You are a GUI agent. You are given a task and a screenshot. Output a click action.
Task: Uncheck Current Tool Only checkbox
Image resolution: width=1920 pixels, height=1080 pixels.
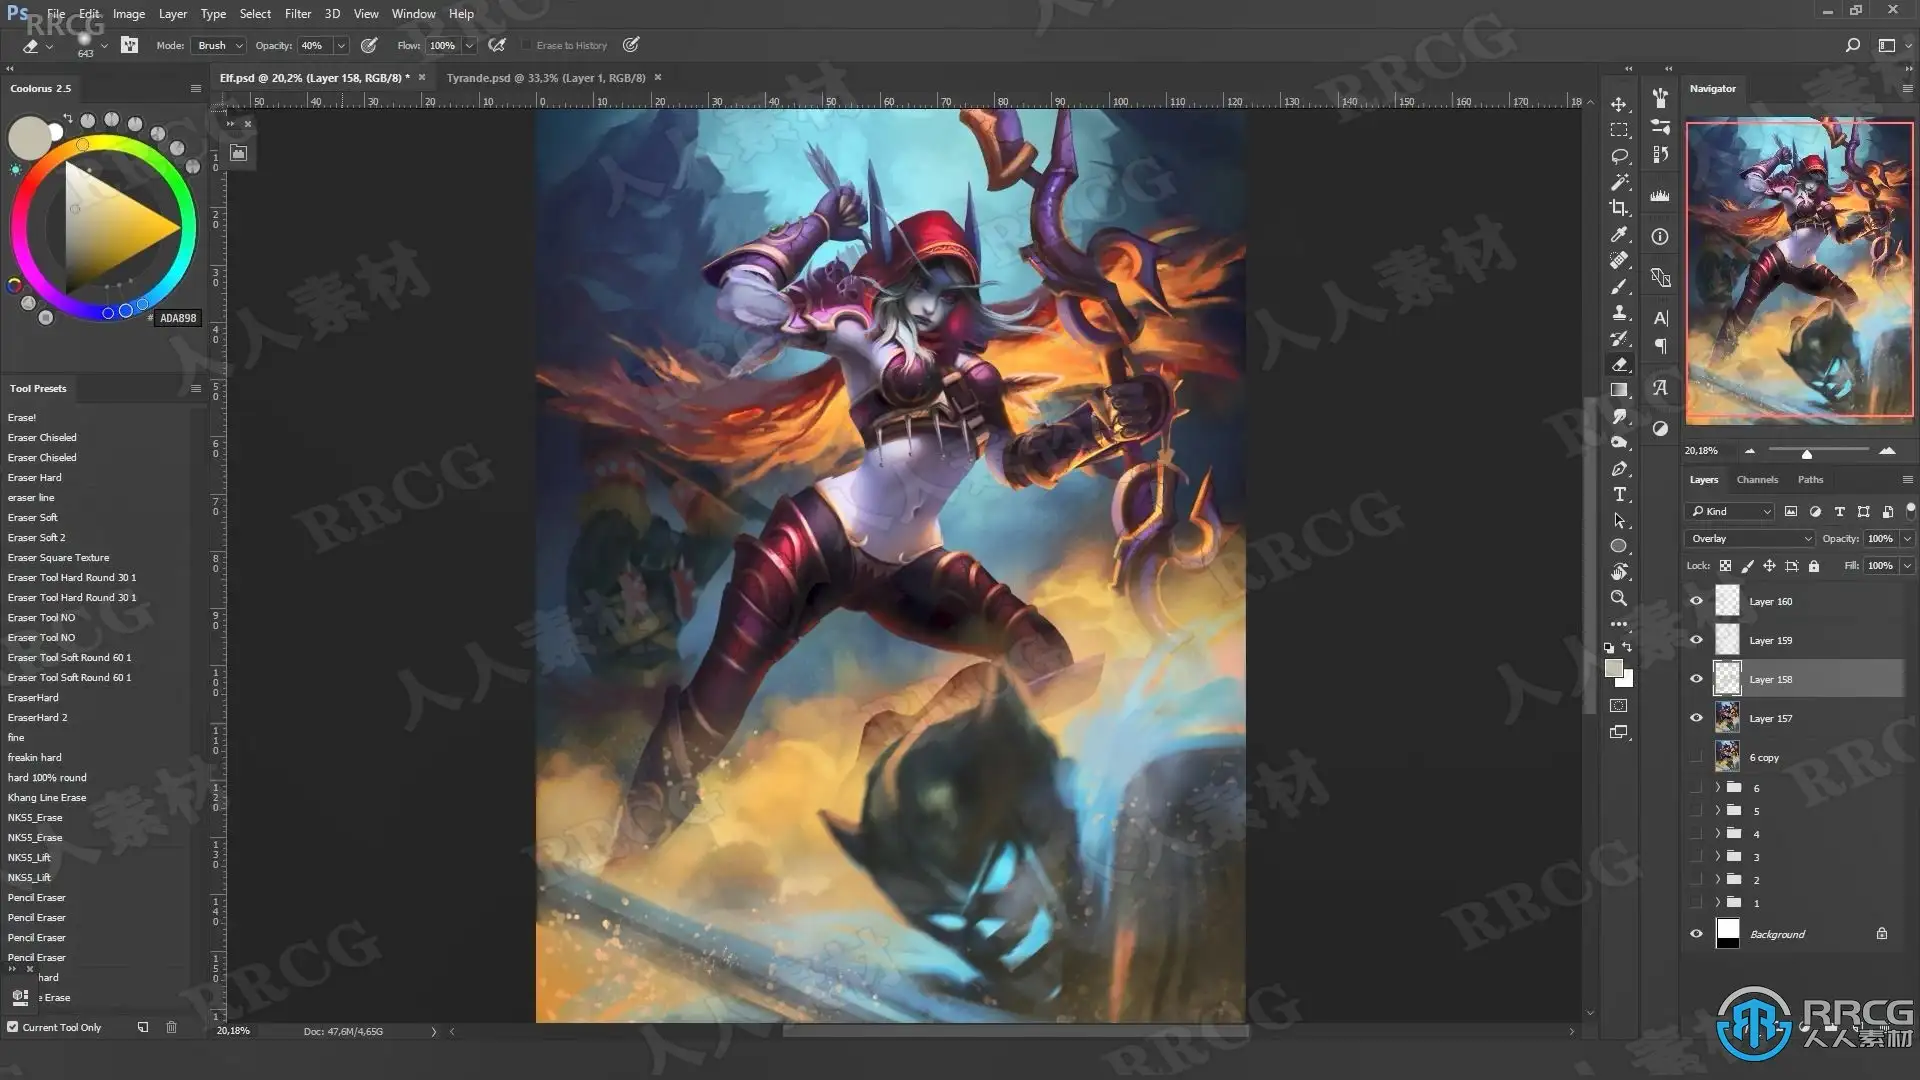[13, 1027]
